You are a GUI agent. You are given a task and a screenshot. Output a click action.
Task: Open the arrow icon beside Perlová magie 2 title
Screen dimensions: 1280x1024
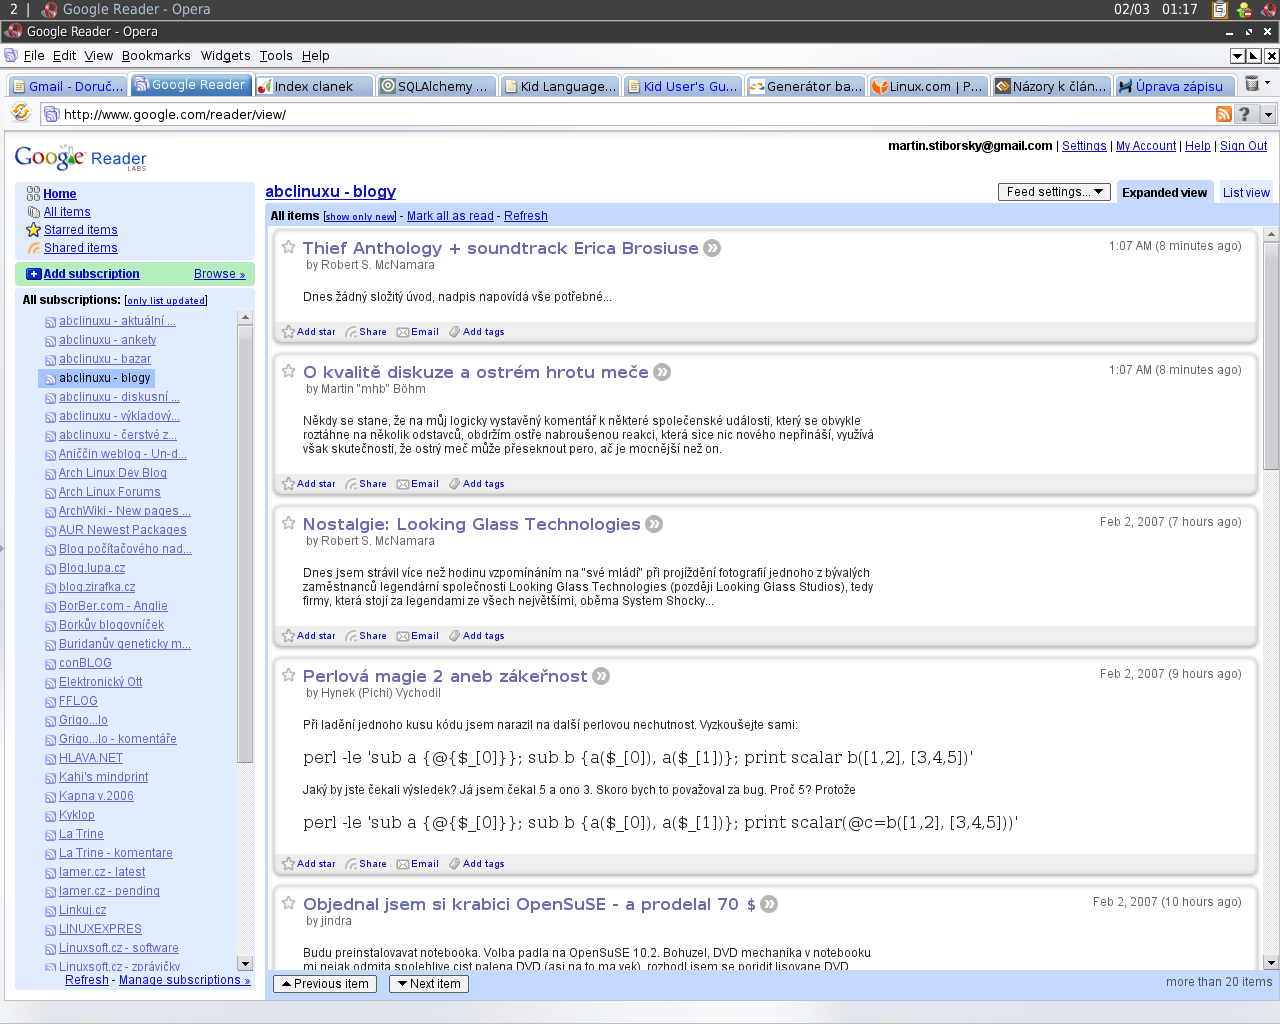(601, 676)
